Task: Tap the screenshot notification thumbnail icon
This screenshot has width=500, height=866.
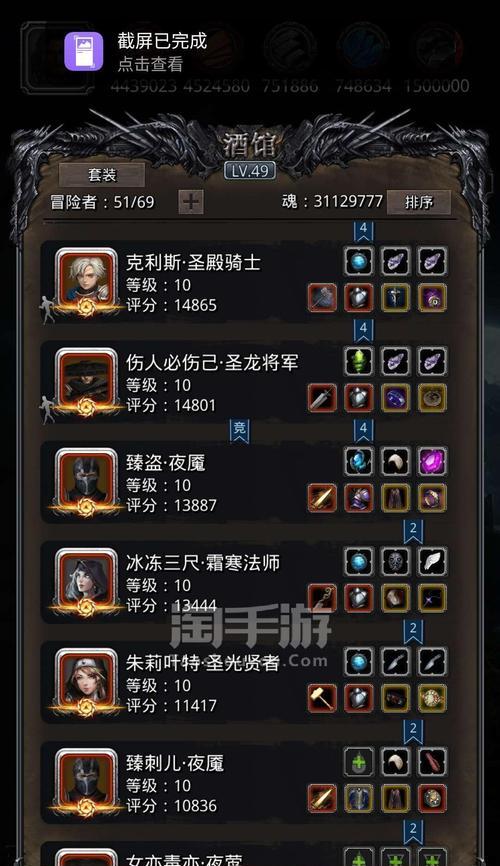Action: click(83, 51)
